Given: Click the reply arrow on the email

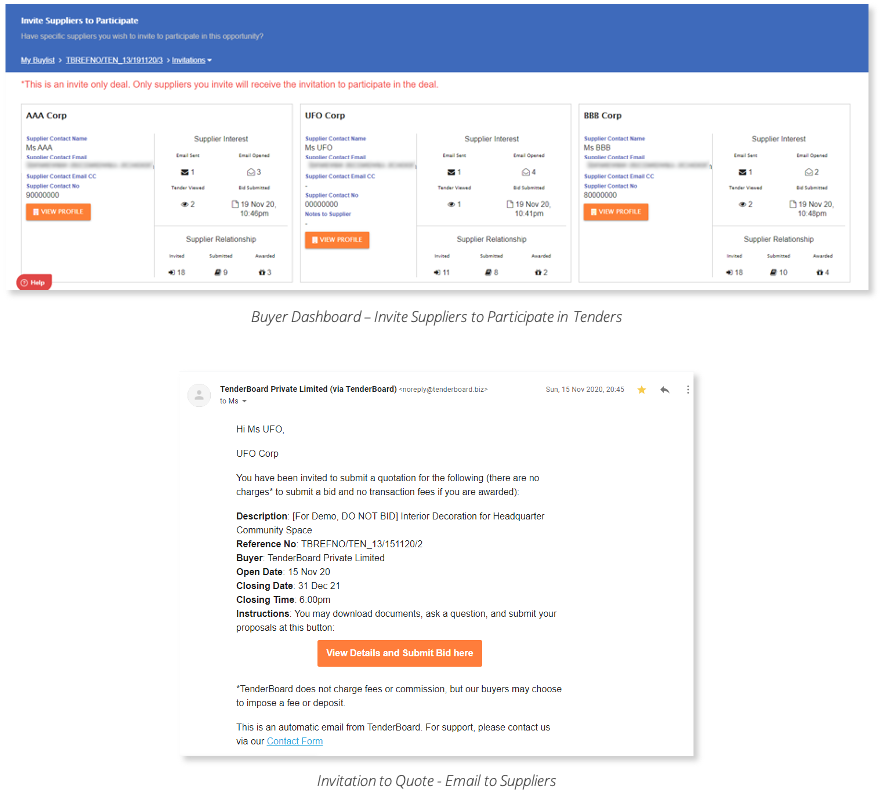Looking at the screenshot, I should pos(665,390).
